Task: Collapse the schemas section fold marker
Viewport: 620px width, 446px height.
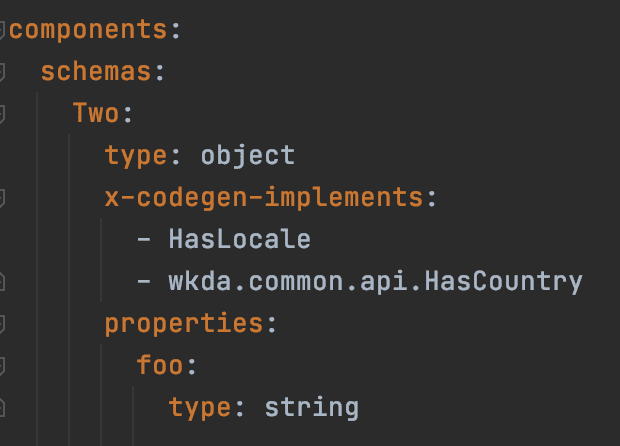Action: point(3,71)
